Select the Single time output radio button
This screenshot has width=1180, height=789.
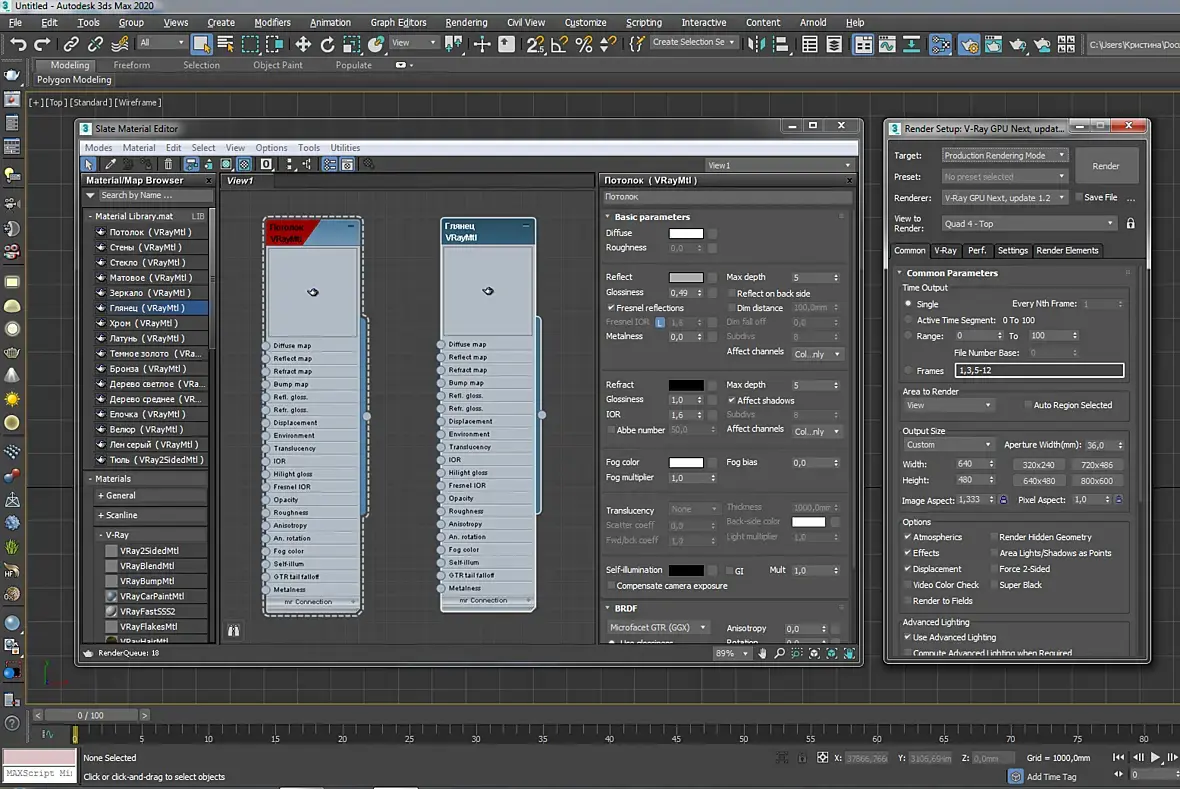[908, 304]
